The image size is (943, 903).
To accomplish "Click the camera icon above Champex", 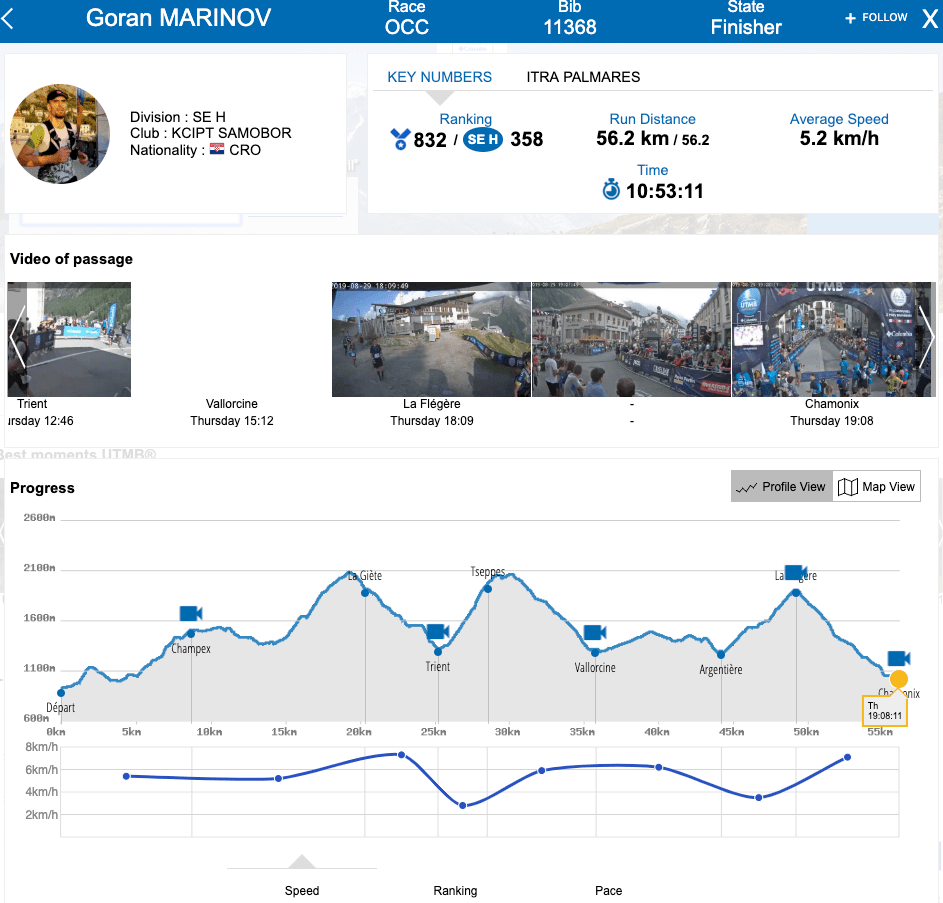I will tap(191, 613).
